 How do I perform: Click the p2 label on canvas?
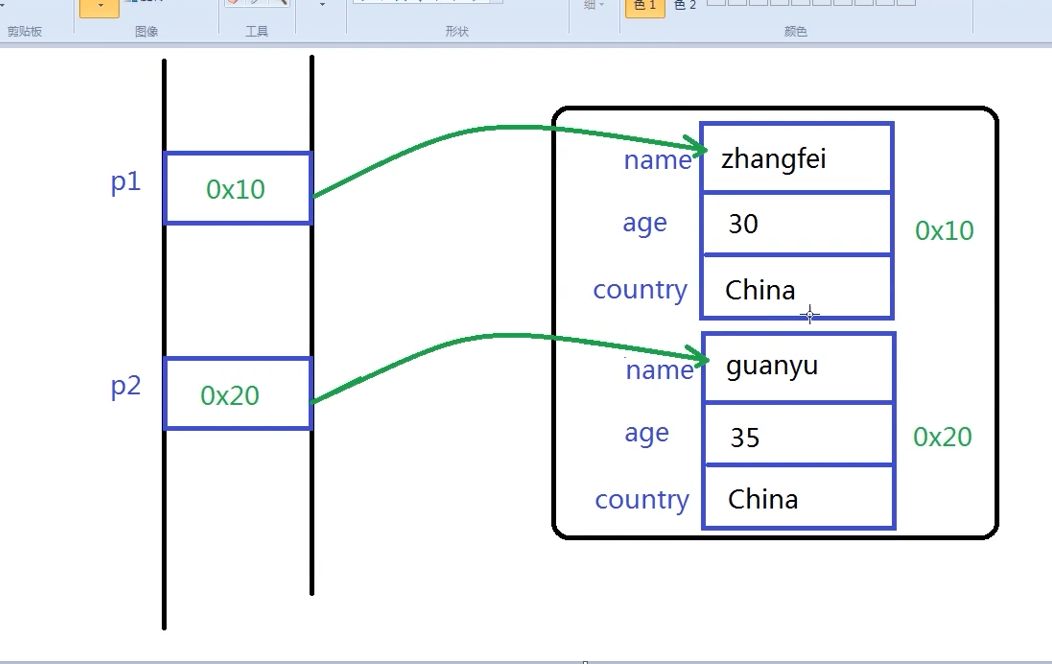pyautogui.click(x=125, y=386)
